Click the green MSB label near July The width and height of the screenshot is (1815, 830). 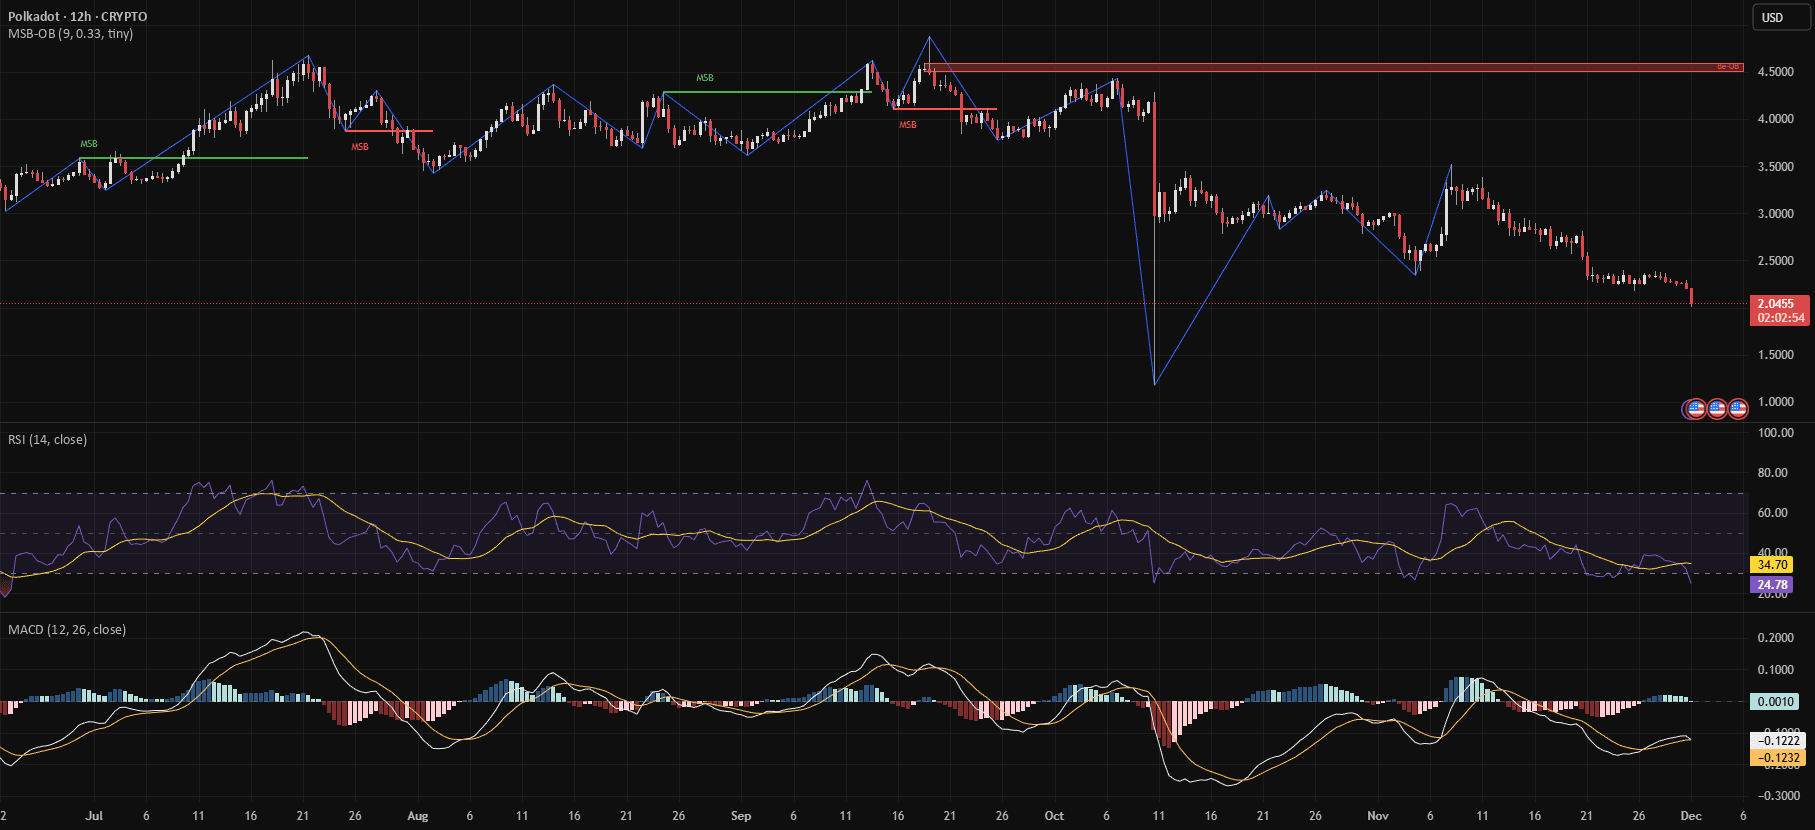(89, 144)
